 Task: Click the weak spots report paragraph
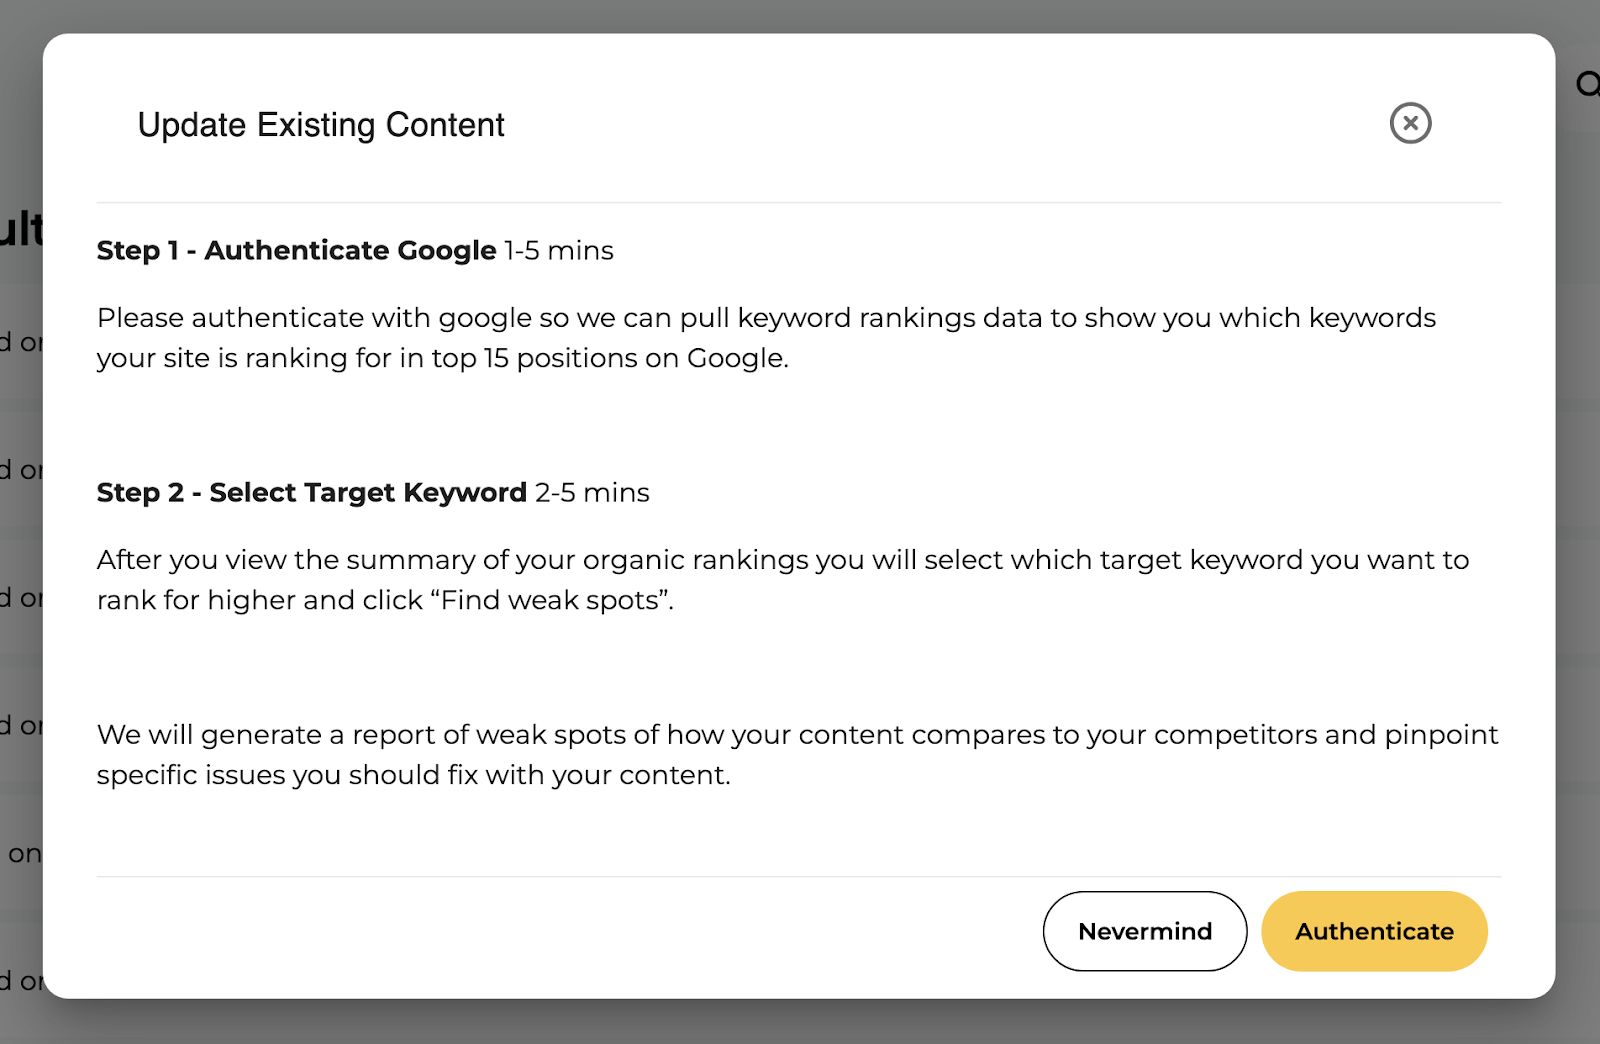tap(797, 754)
